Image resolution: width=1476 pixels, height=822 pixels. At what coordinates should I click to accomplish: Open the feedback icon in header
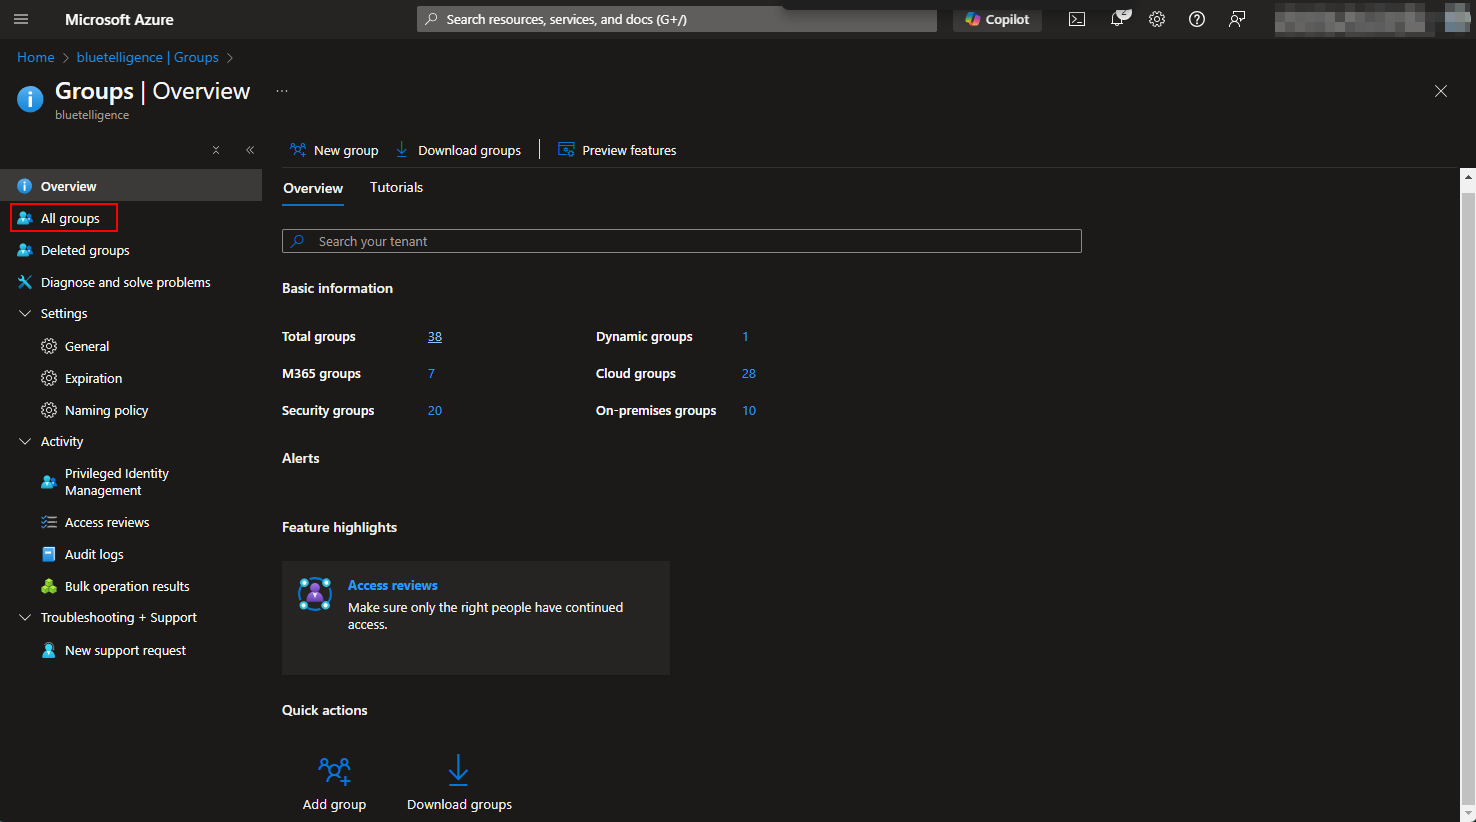pyautogui.click(x=1237, y=19)
